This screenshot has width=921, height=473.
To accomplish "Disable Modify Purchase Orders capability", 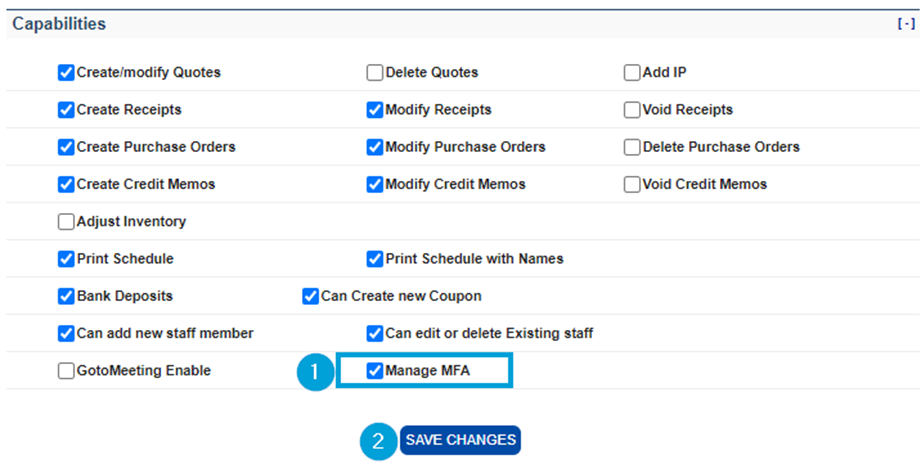I will point(375,147).
